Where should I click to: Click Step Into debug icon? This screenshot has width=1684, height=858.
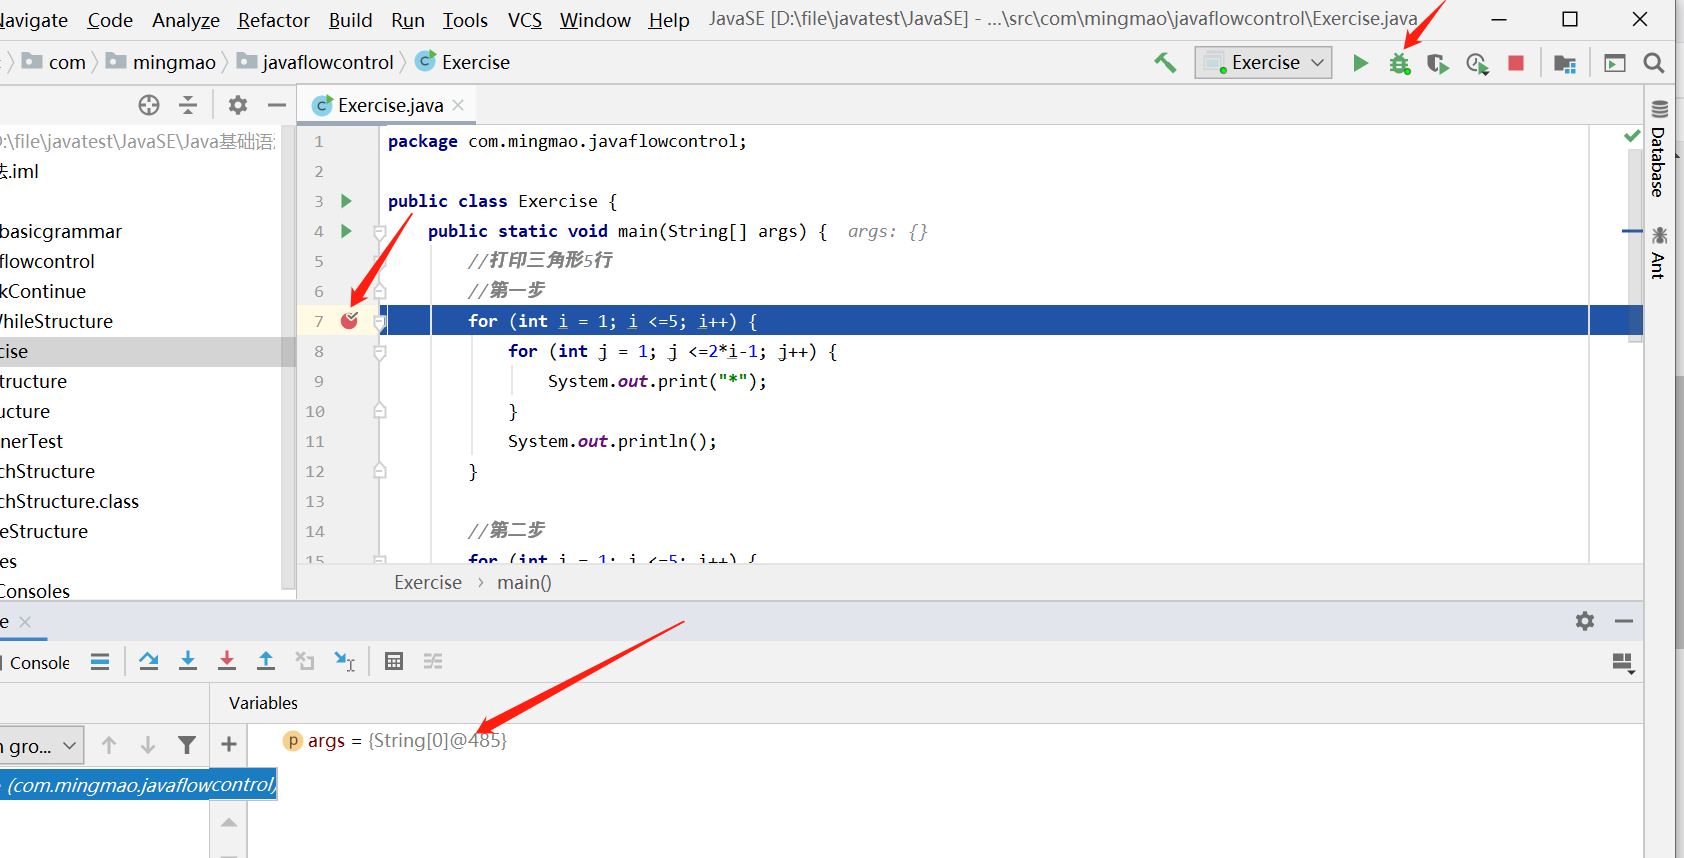[188, 661]
